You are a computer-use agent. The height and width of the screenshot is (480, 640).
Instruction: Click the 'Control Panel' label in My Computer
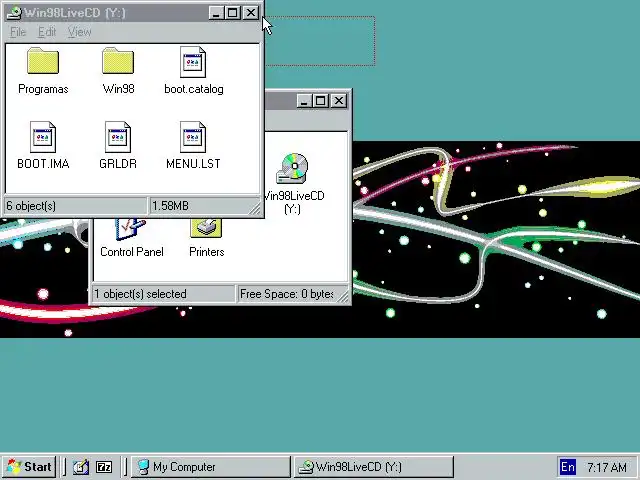tap(132, 252)
